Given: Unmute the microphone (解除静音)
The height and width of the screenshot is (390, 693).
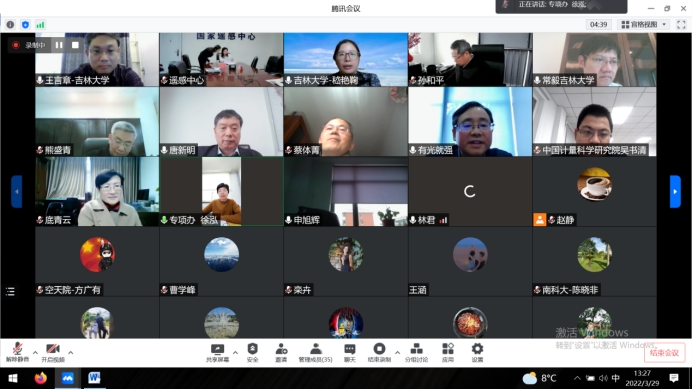Looking at the screenshot, I should pos(17,352).
